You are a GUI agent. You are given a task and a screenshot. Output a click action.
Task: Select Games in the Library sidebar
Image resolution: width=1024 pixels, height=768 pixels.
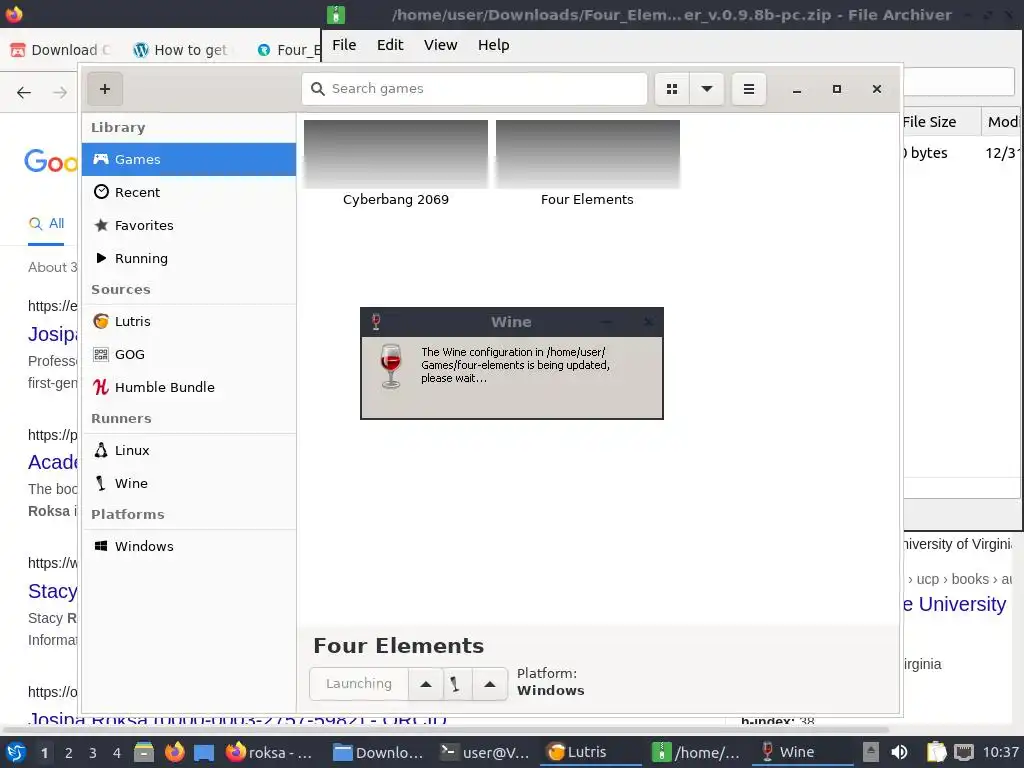[189, 159]
